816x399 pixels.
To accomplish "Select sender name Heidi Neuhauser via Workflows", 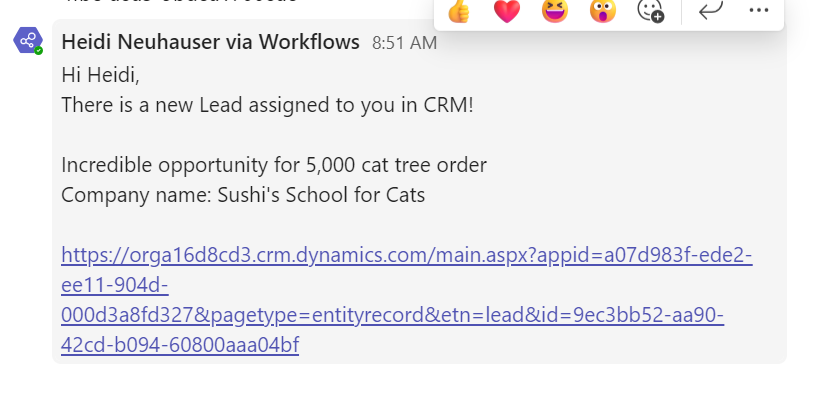I will click(210, 42).
